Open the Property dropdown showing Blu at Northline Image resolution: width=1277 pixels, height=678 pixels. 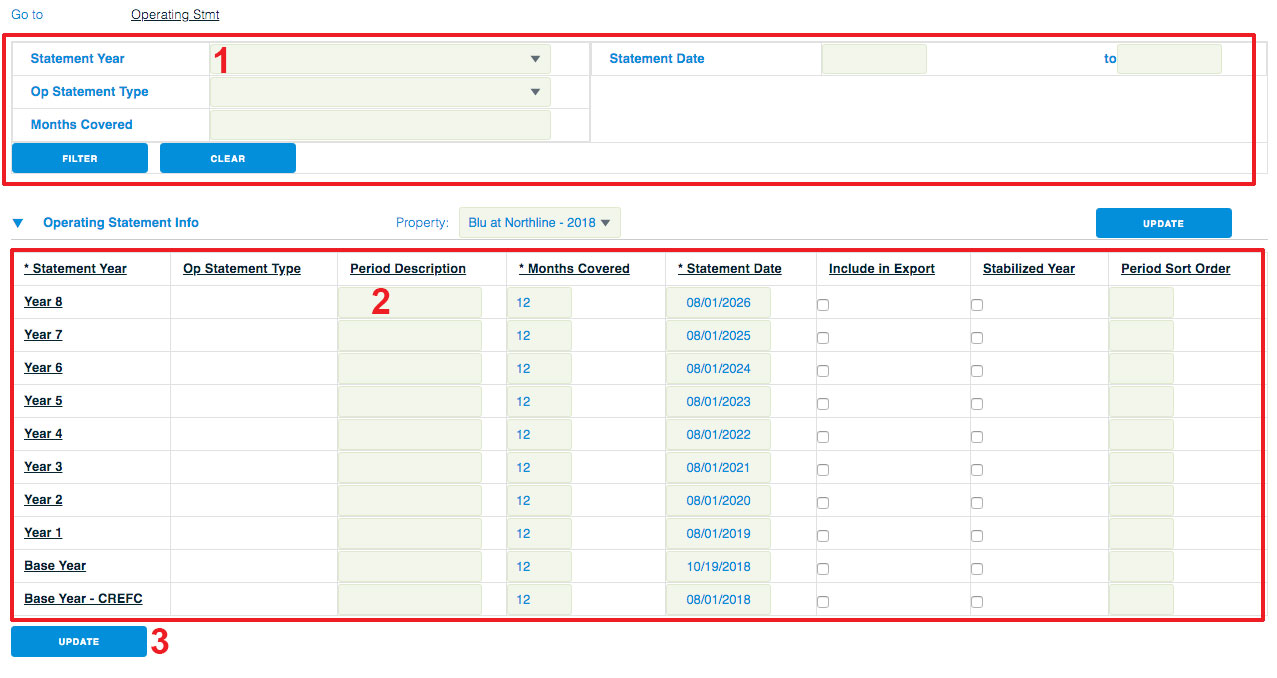click(x=540, y=223)
